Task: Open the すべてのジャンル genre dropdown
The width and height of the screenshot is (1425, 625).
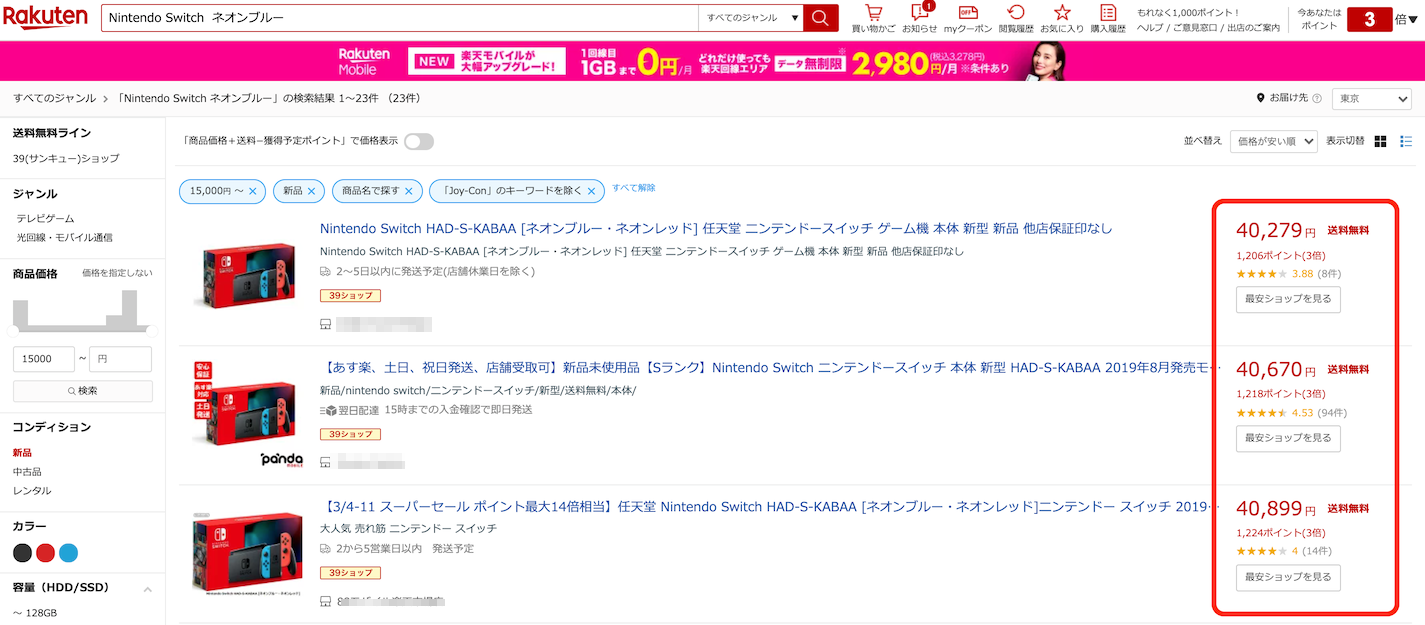Action: click(x=752, y=18)
